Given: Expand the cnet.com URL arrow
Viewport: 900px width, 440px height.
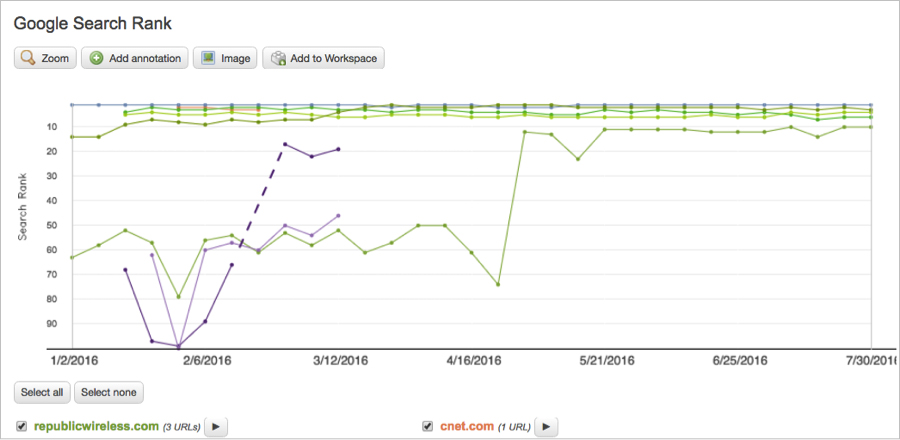Looking at the screenshot, I should [546, 427].
